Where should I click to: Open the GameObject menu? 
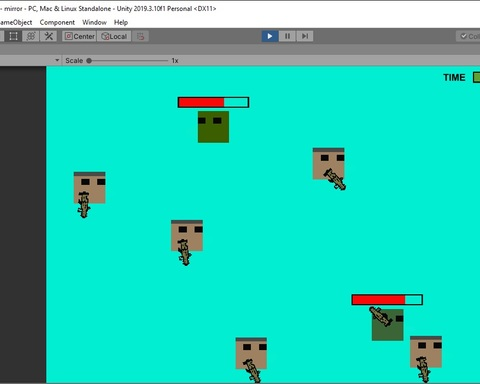click(15, 22)
